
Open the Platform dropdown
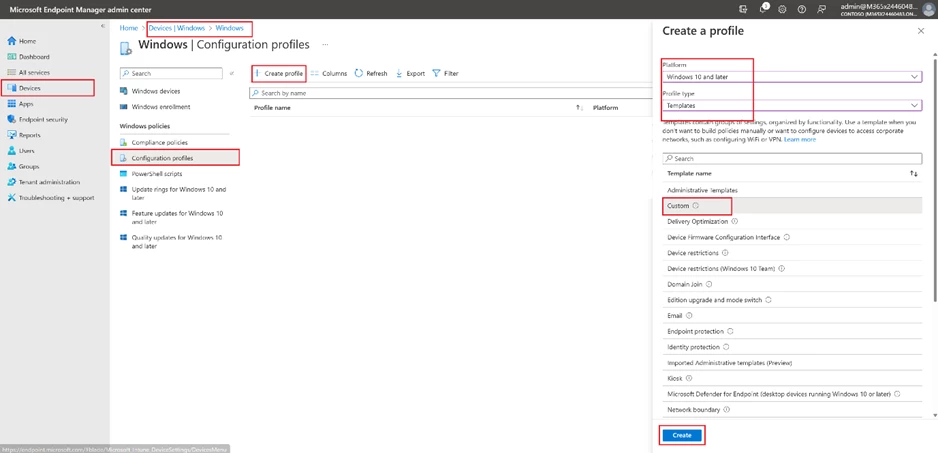pyautogui.click(x=792, y=77)
